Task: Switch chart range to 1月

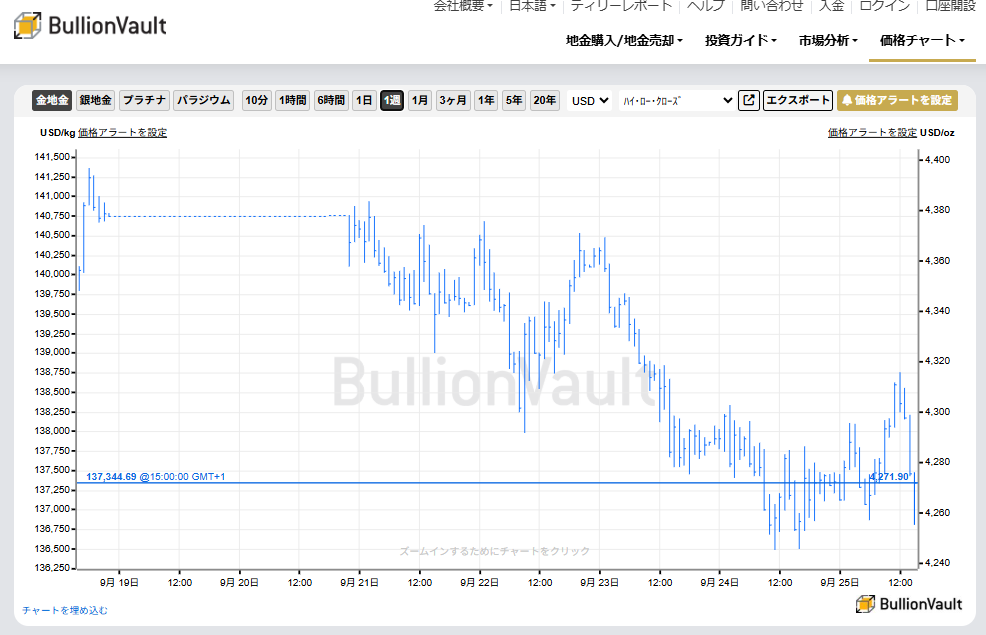Action: tap(419, 100)
